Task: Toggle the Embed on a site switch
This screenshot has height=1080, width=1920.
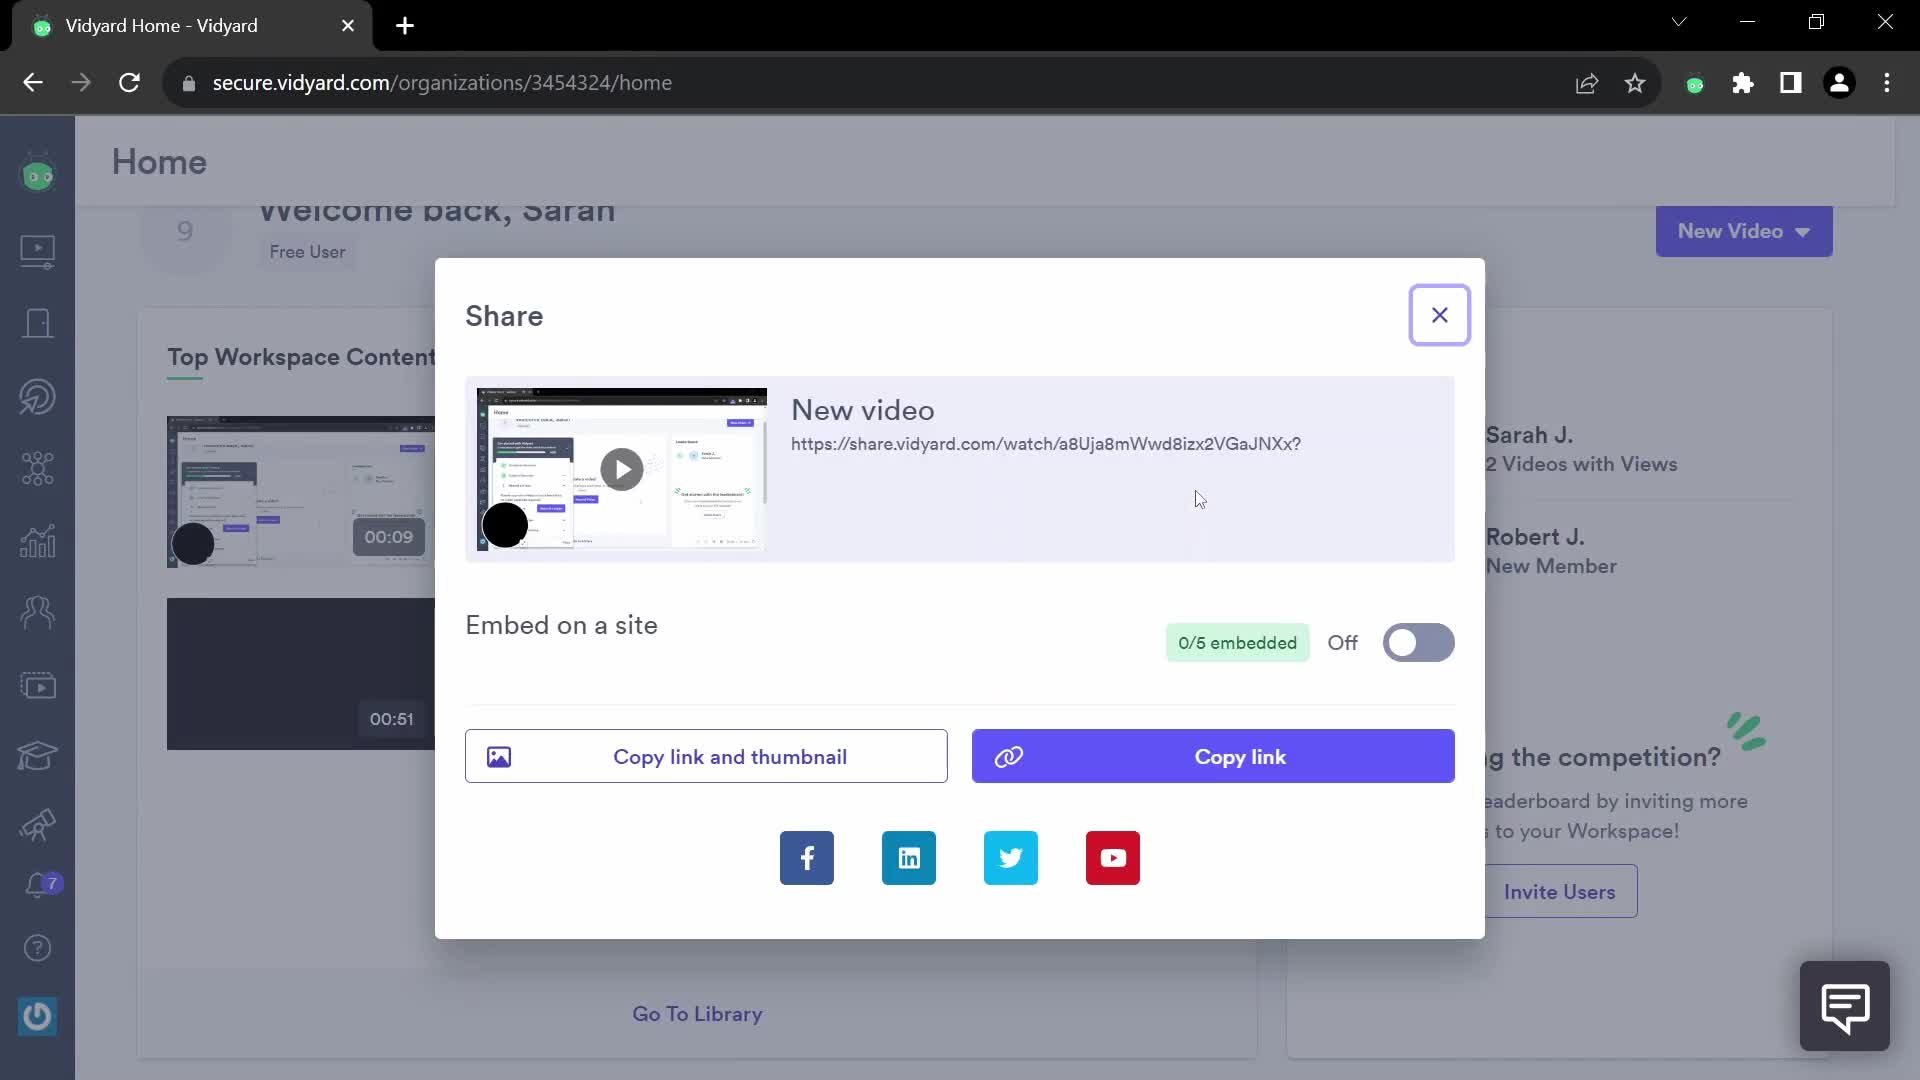Action: tap(1418, 643)
